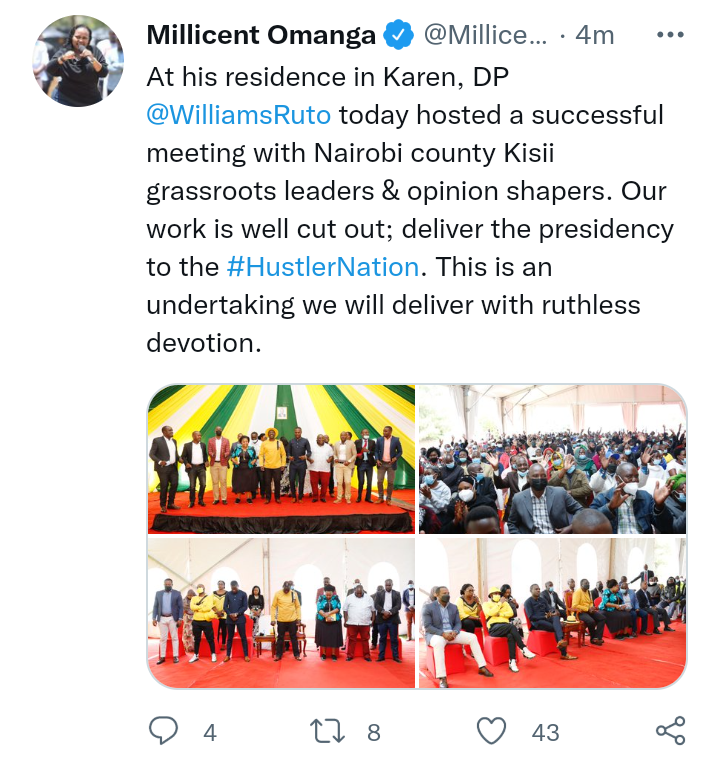Screen dimensions: 720x763
Task: Retweet this post using the retweet icon
Action: pos(327,731)
